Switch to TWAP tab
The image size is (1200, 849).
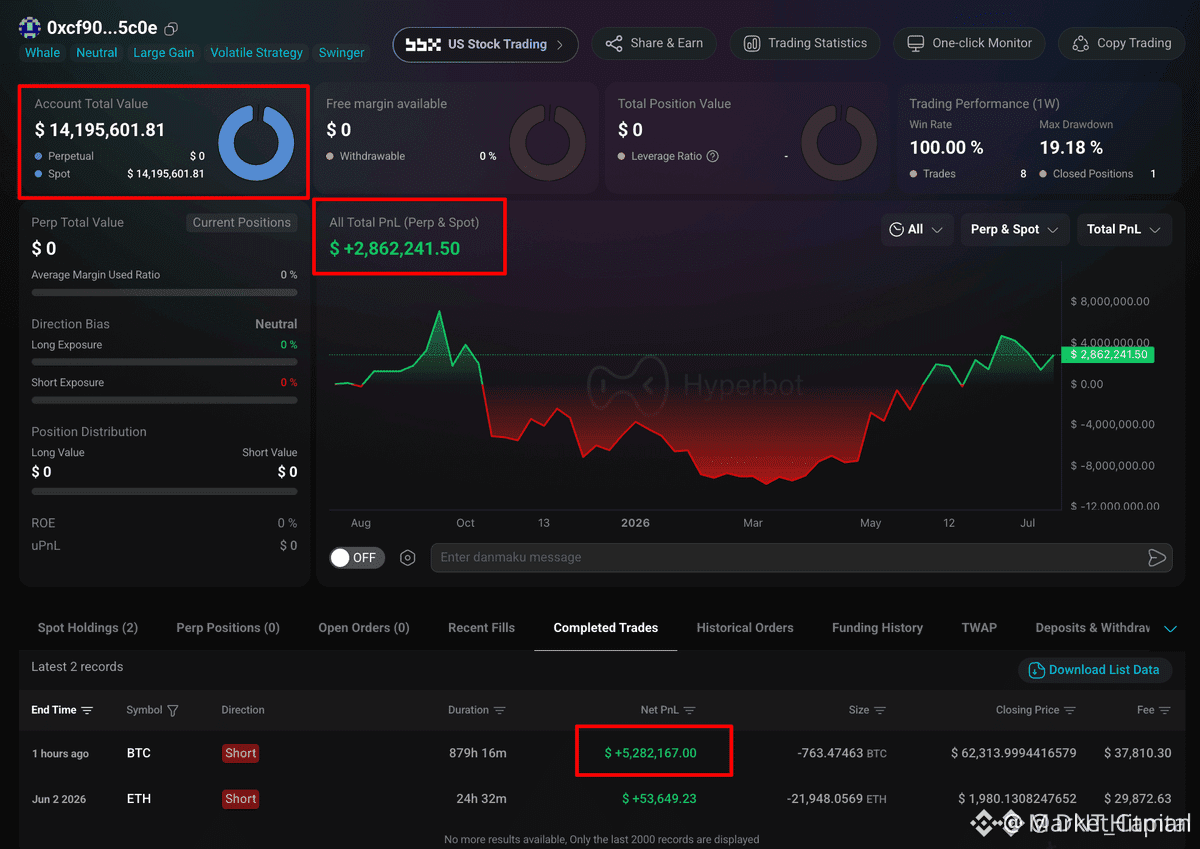click(x=979, y=628)
